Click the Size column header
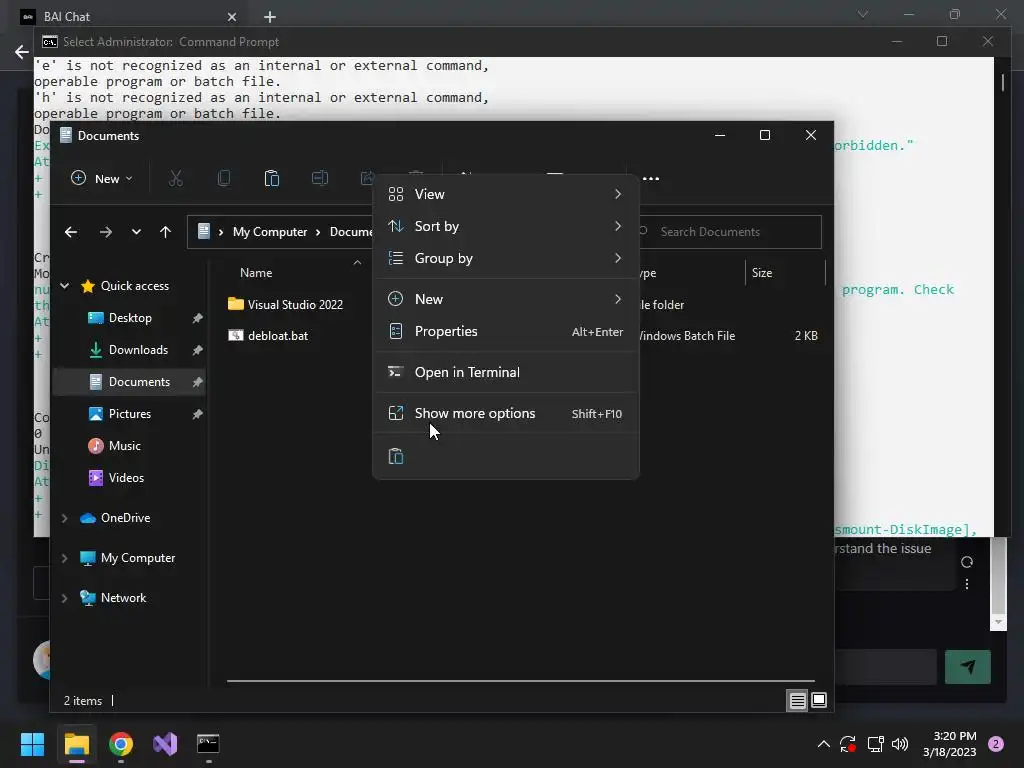 [x=761, y=273]
